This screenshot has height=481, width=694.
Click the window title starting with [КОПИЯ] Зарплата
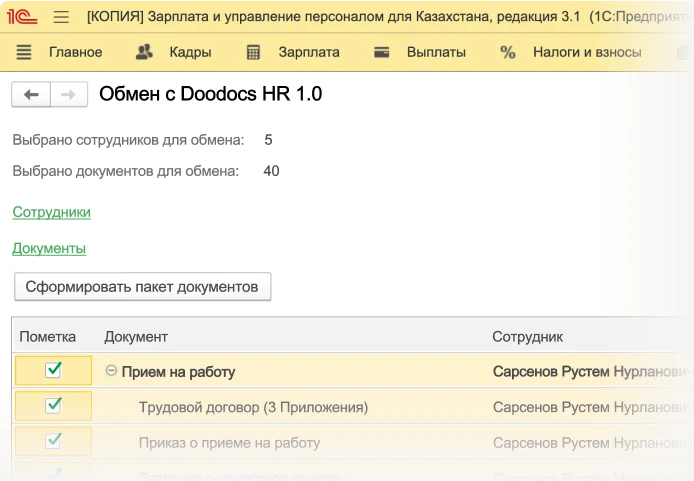(x=389, y=17)
